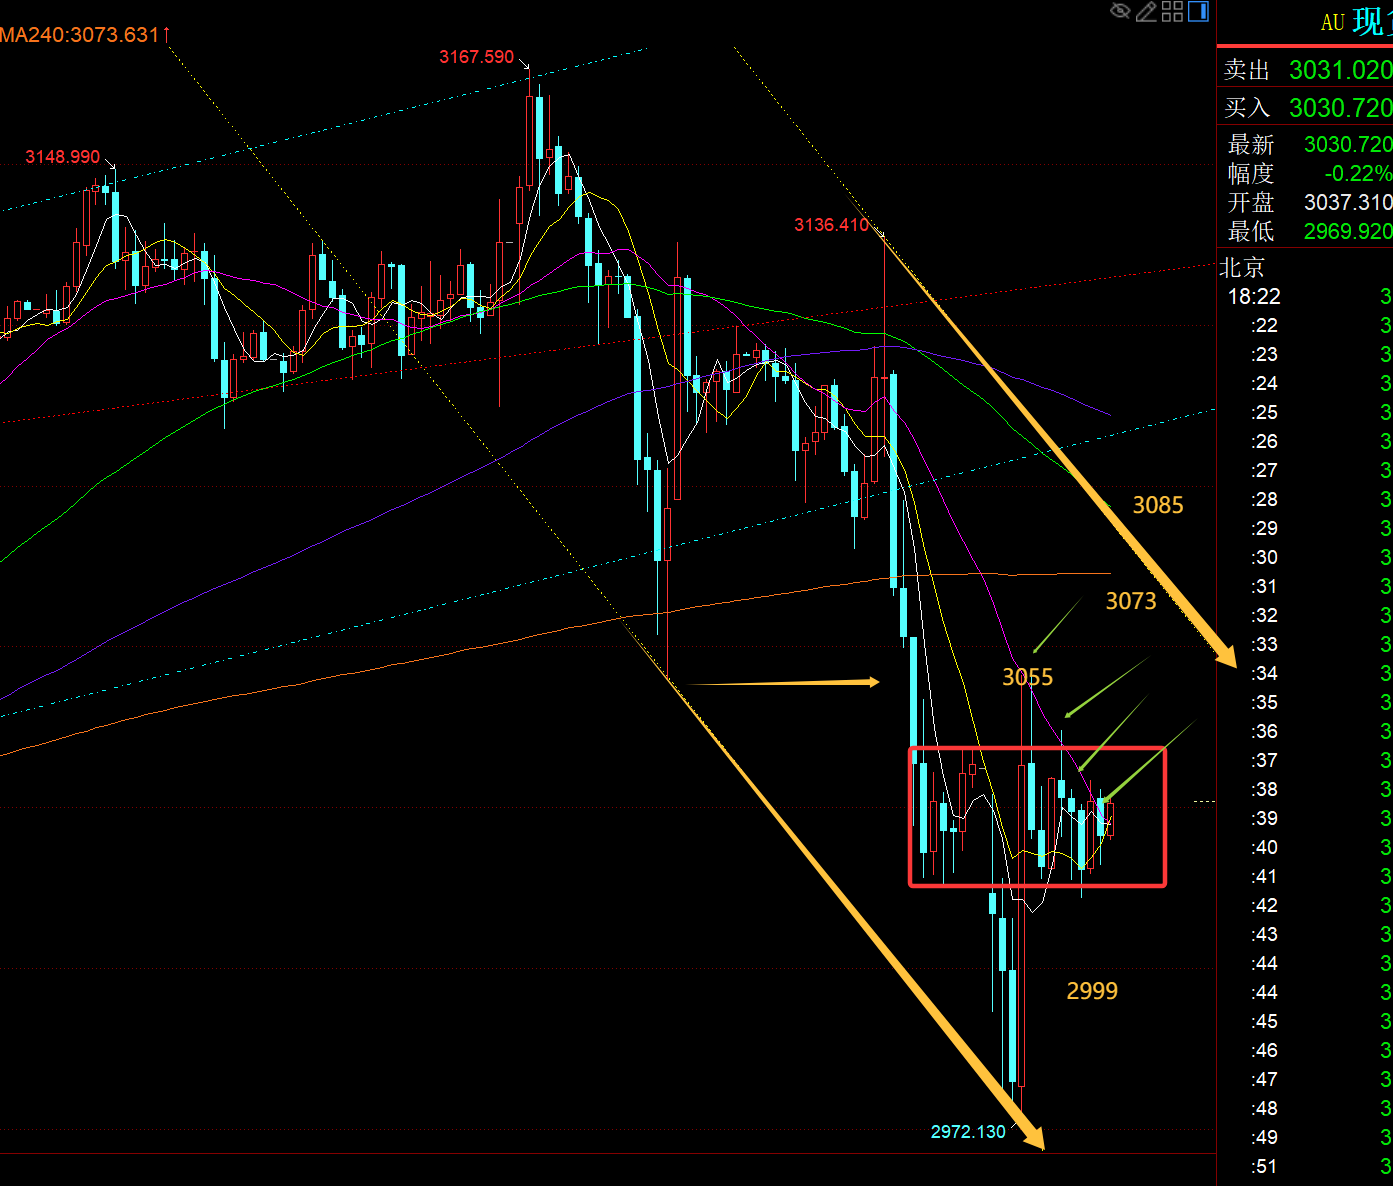This screenshot has width=1393, height=1186.
Task: Toggle the blue side panel icon
Action: 1198,11
